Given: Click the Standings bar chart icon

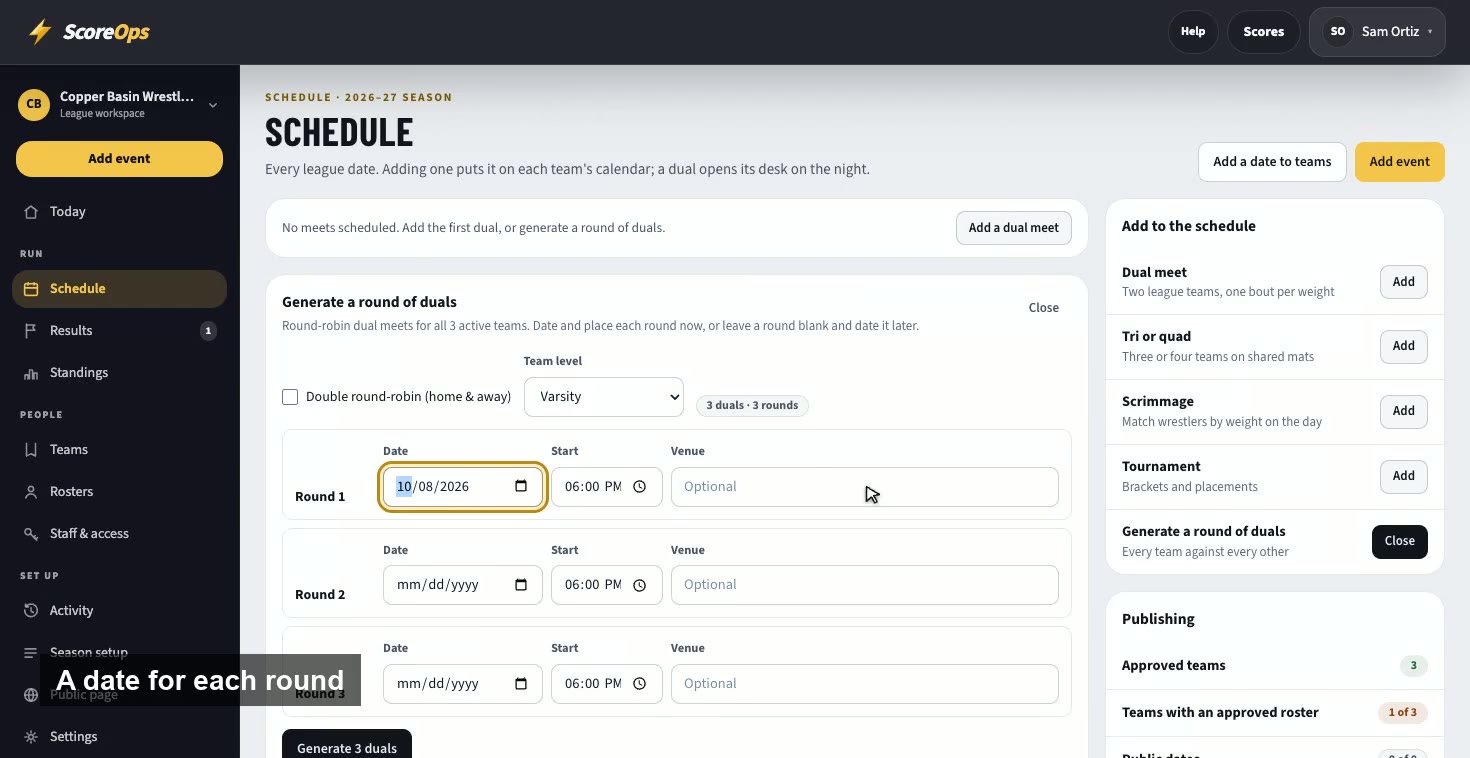Looking at the screenshot, I should pyautogui.click(x=31, y=373).
